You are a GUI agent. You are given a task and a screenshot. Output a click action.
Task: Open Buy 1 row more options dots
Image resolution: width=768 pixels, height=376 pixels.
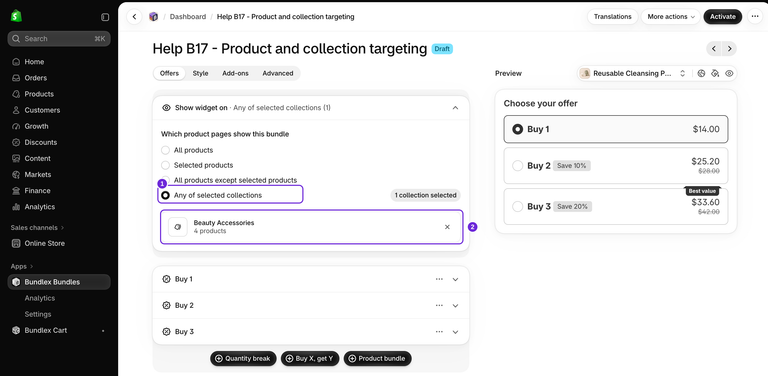(439, 279)
